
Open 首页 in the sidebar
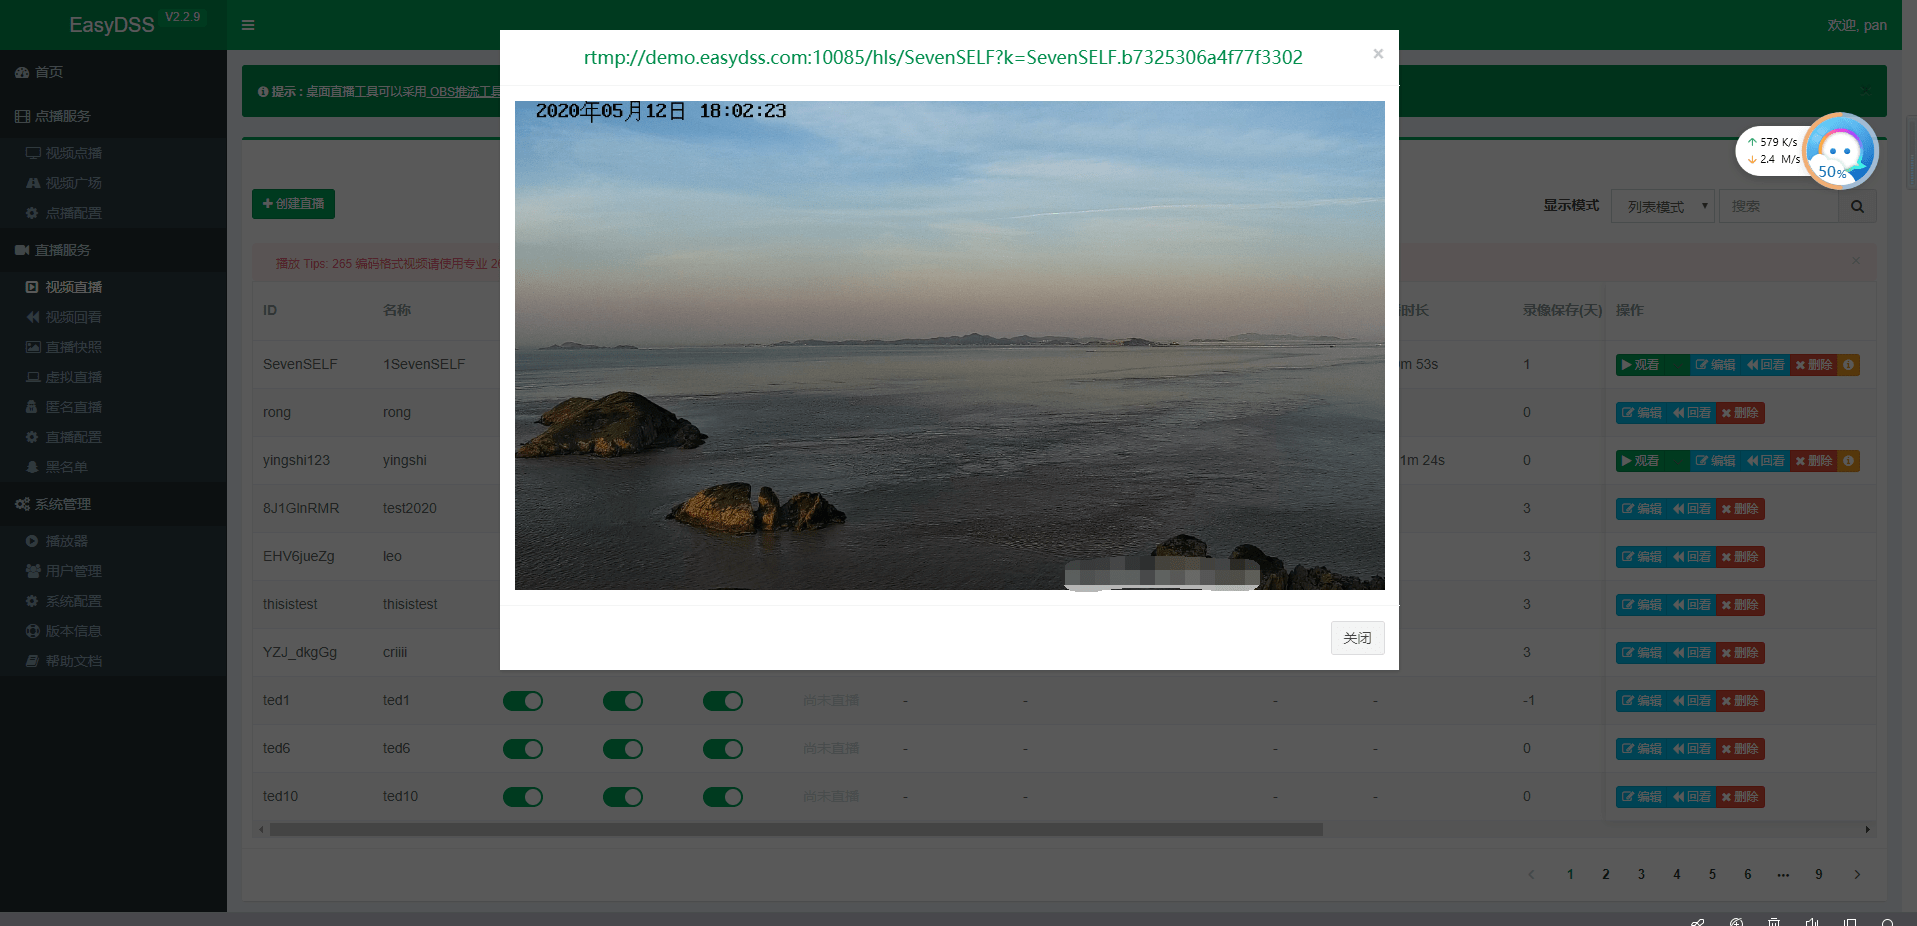coord(48,72)
